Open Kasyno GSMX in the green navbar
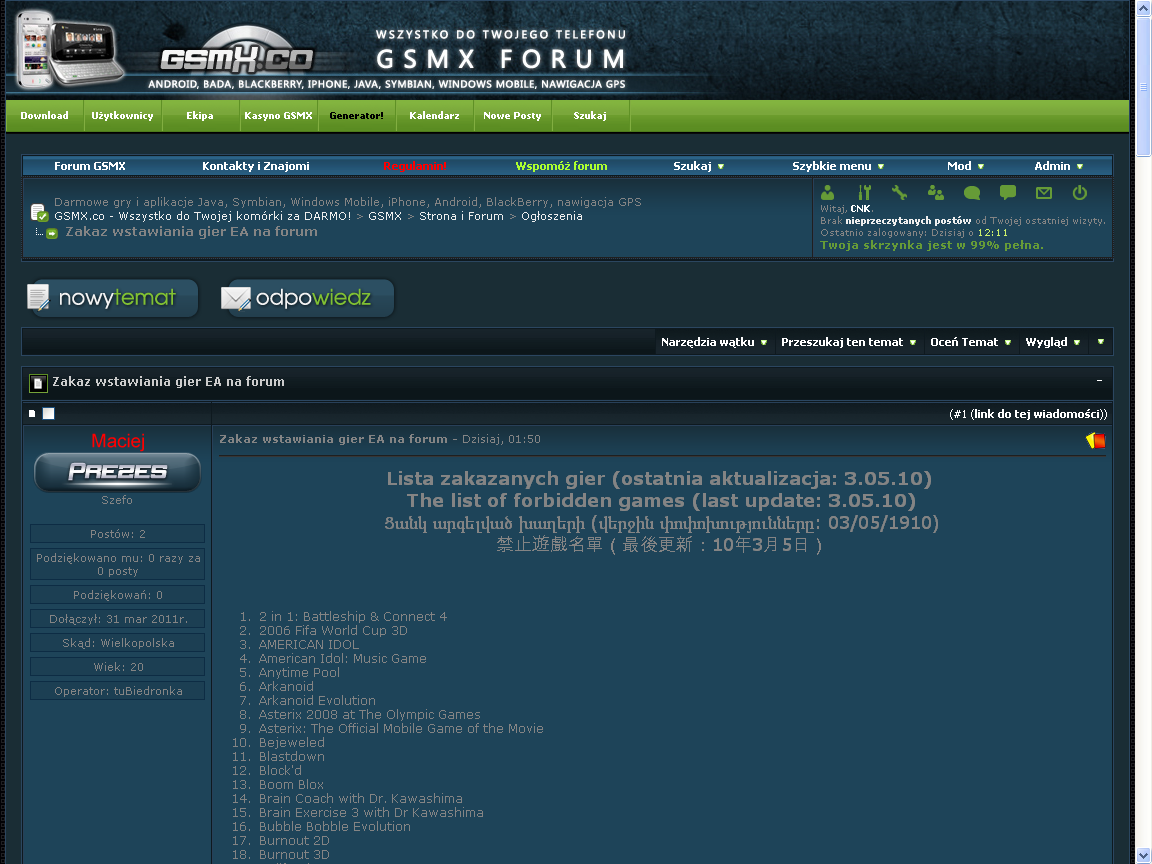This screenshot has width=1152, height=864. point(278,116)
